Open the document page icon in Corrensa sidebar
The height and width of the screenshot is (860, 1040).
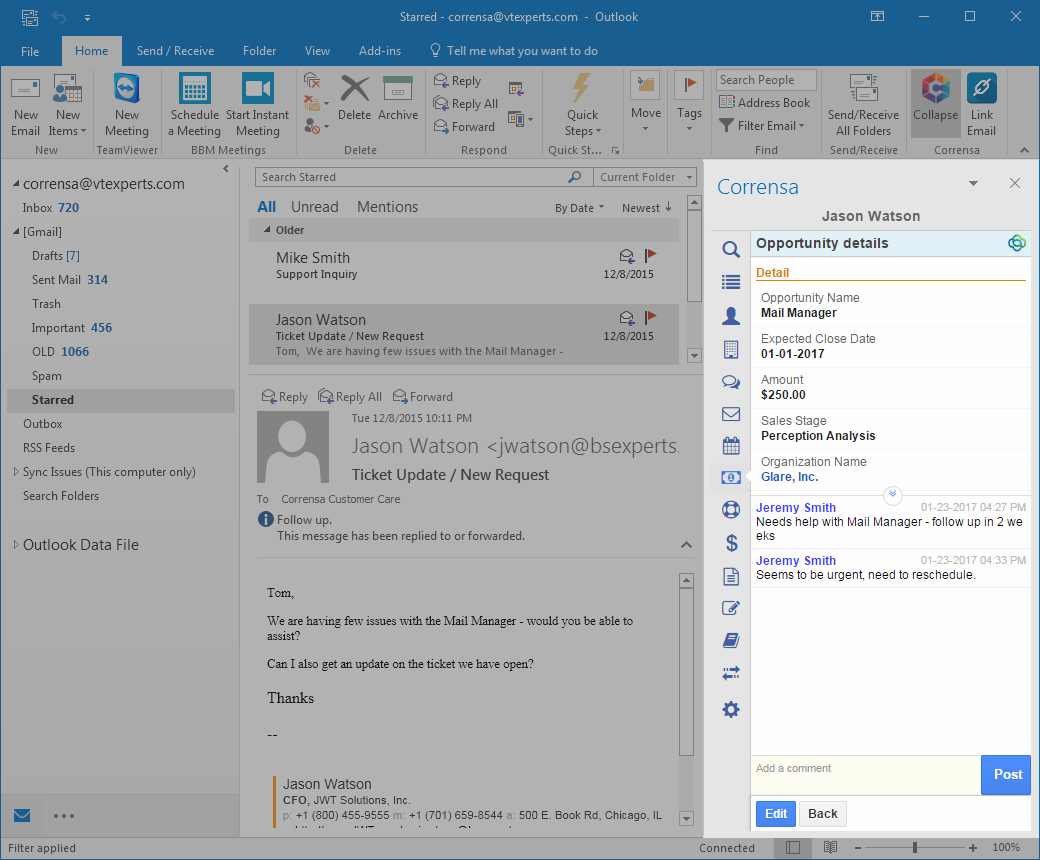(730, 576)
